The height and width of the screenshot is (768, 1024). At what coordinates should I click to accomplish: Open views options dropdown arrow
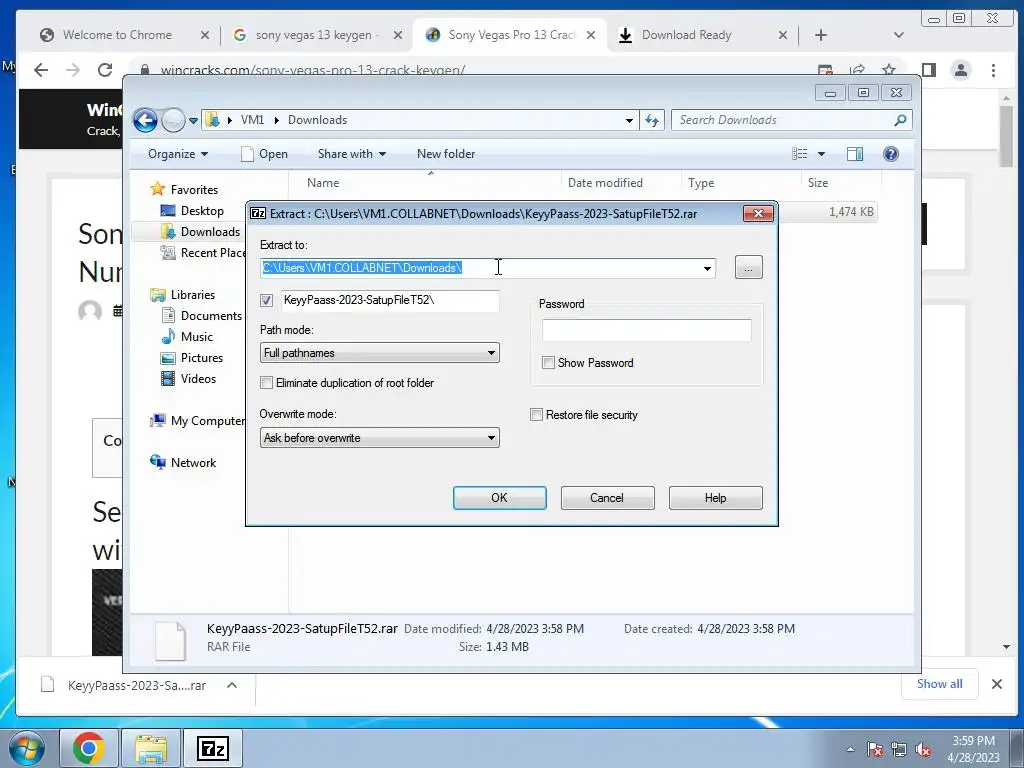pos(821,154)
